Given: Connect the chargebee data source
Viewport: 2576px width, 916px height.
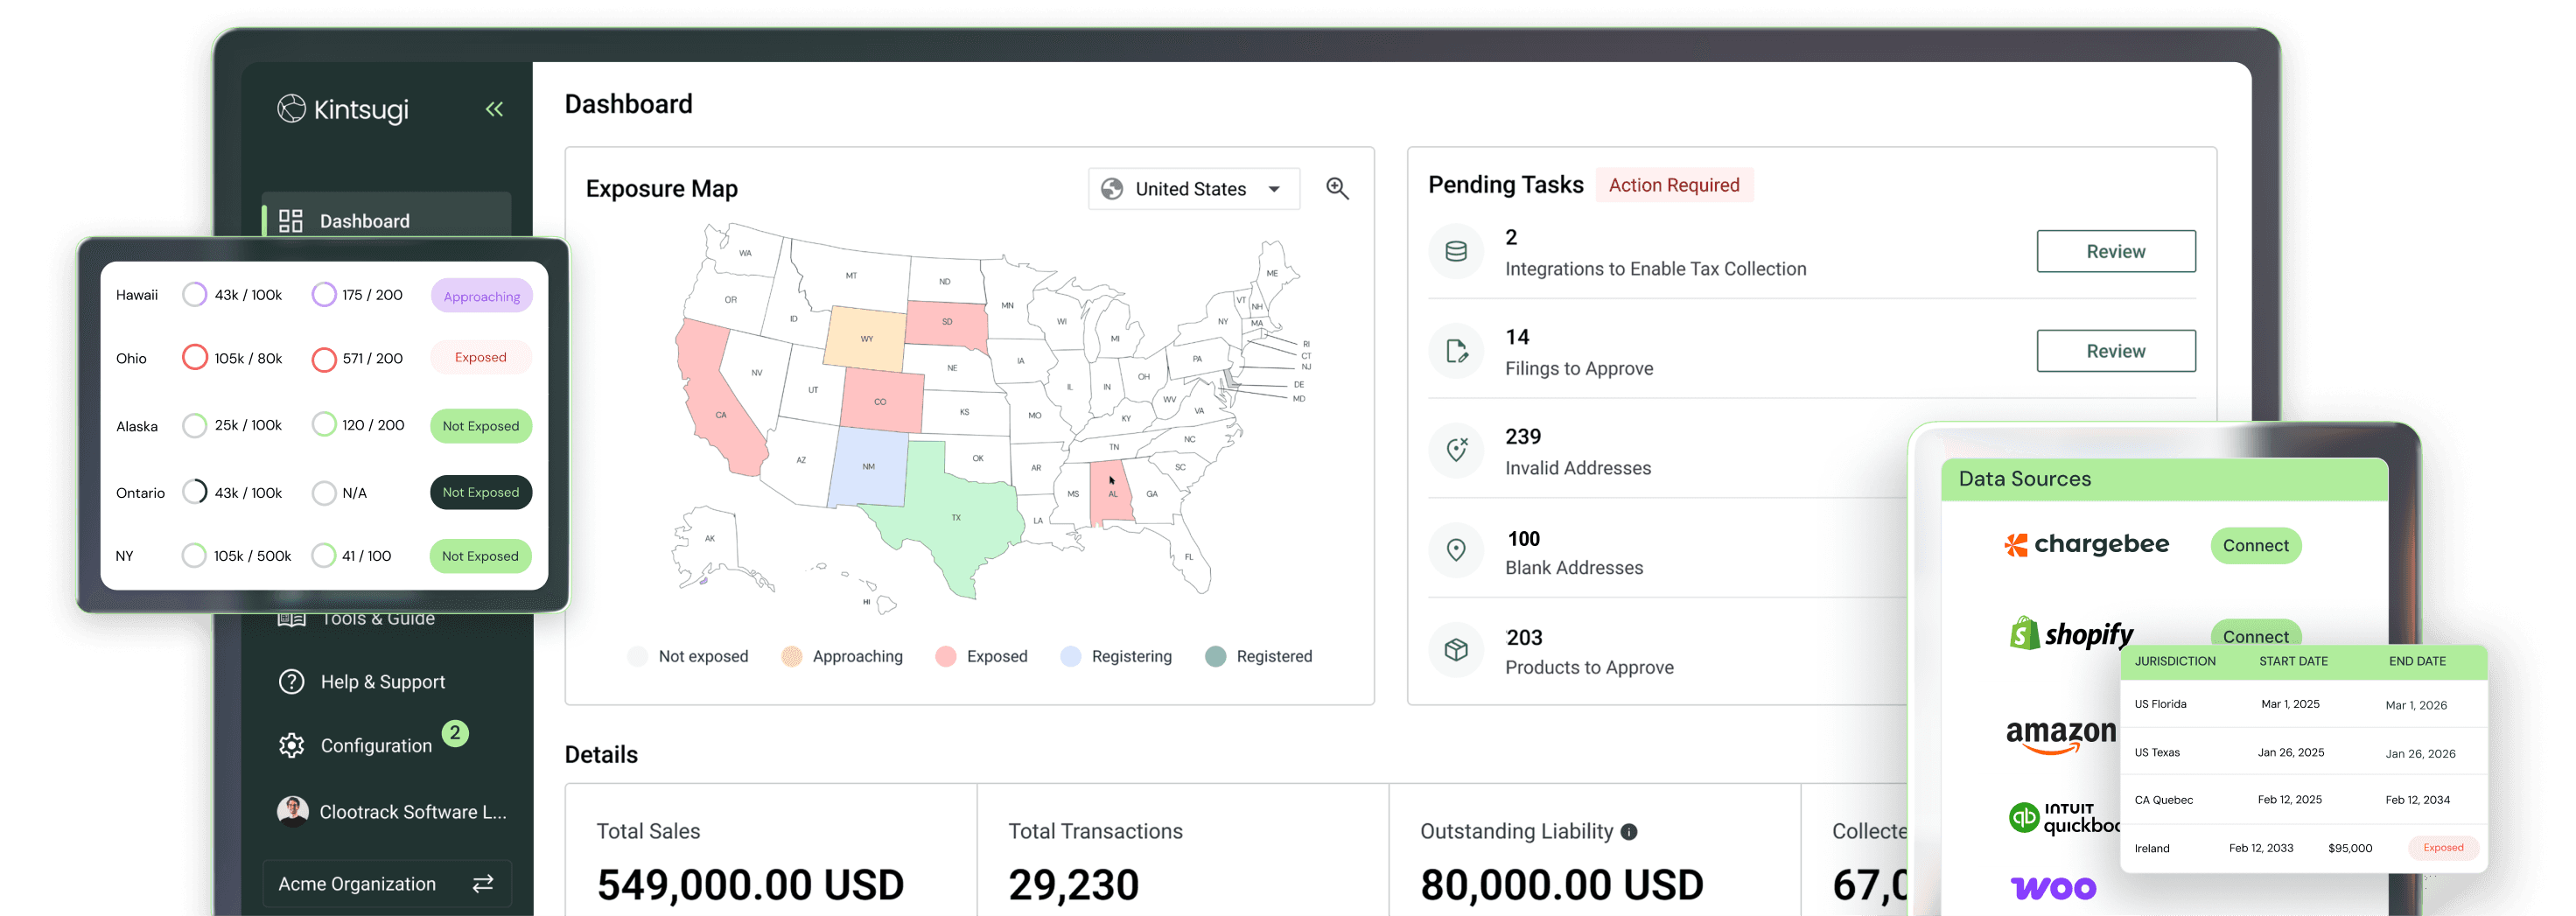Looking at the screenshot, I should coord(2255,545).
